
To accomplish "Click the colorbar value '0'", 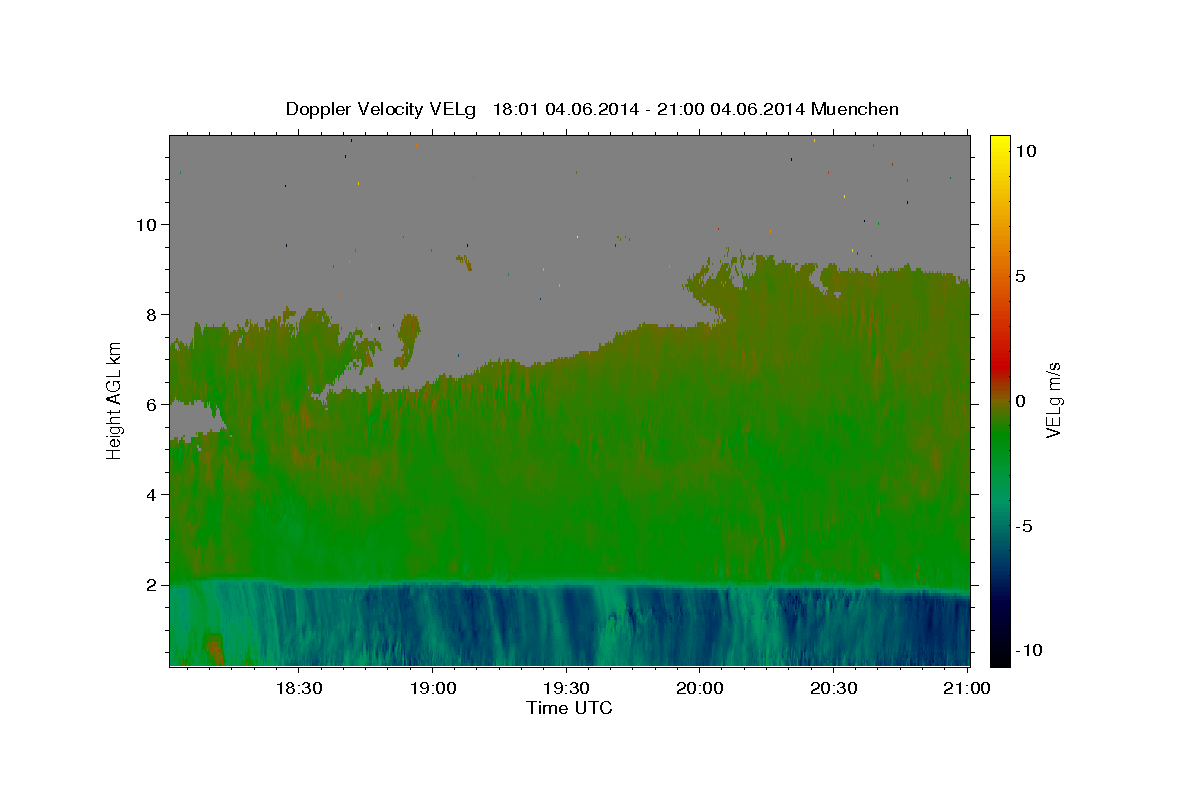I will [1020, 401].
